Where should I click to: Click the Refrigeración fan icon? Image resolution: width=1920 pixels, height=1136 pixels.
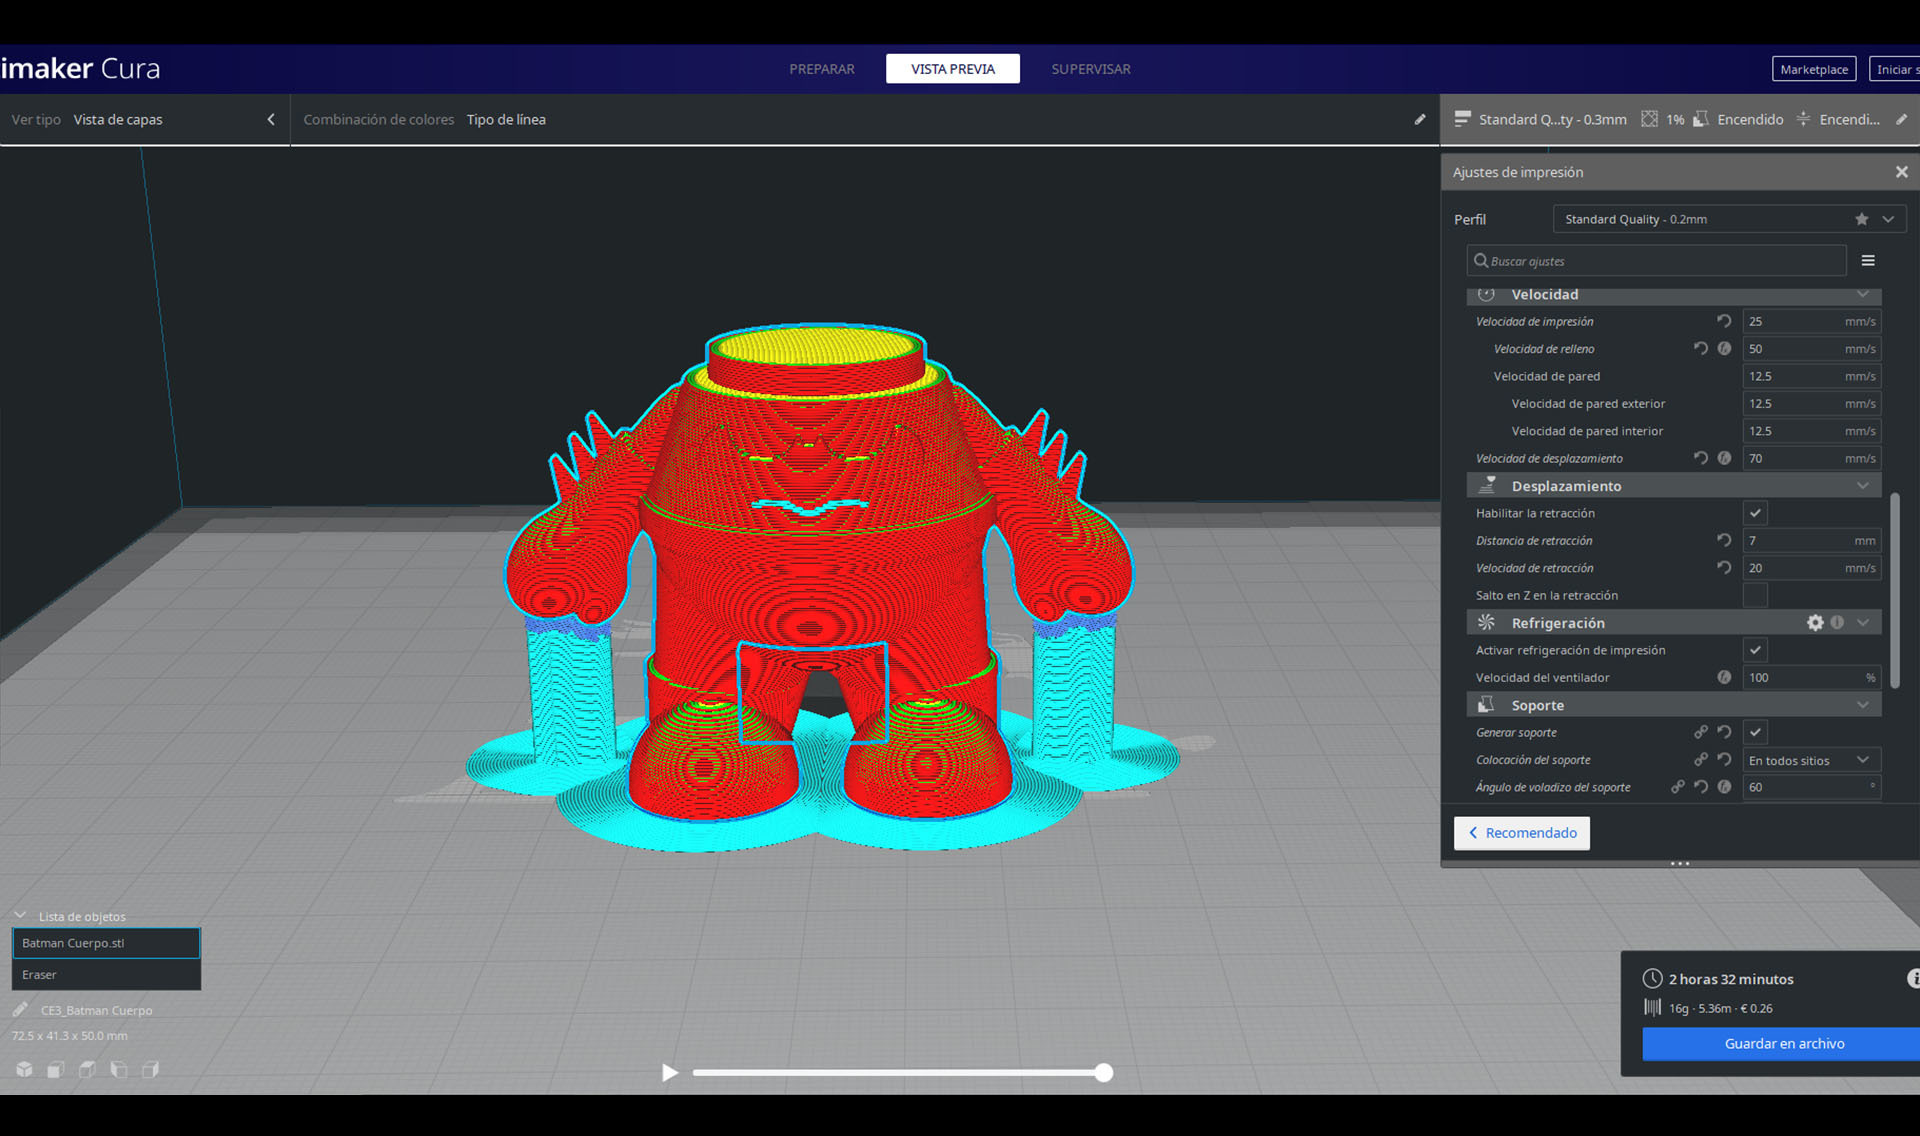[x=1487, y=622]
